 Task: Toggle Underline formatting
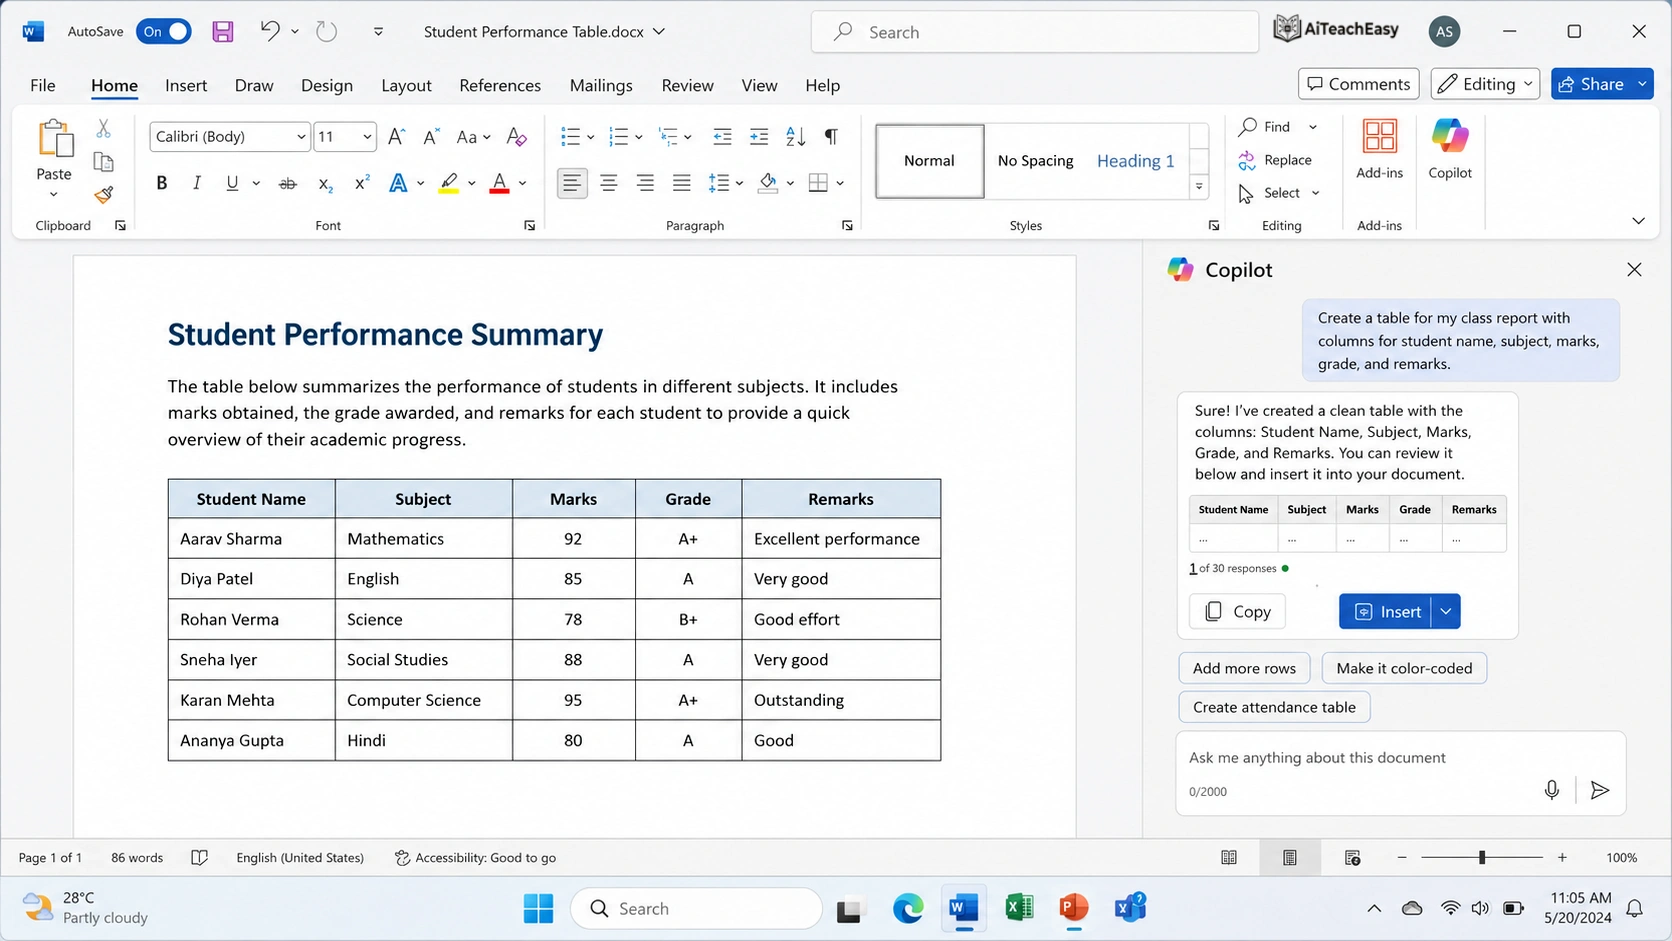(x=232, y=183)
